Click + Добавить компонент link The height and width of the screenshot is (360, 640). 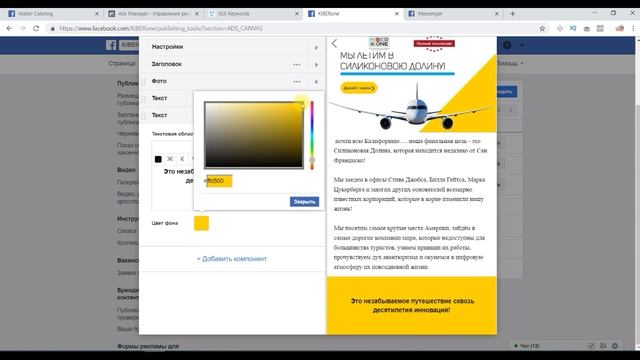pos(232,259)
